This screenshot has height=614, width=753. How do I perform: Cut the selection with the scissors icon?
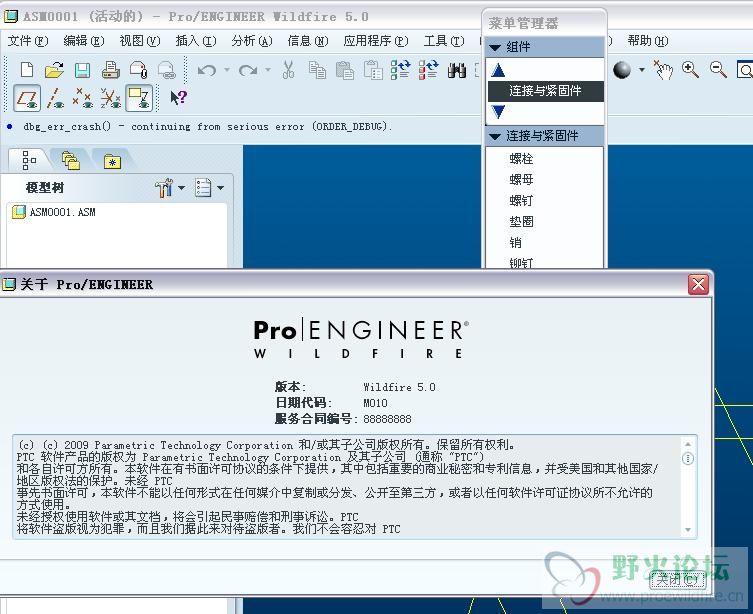click(288, 70)
